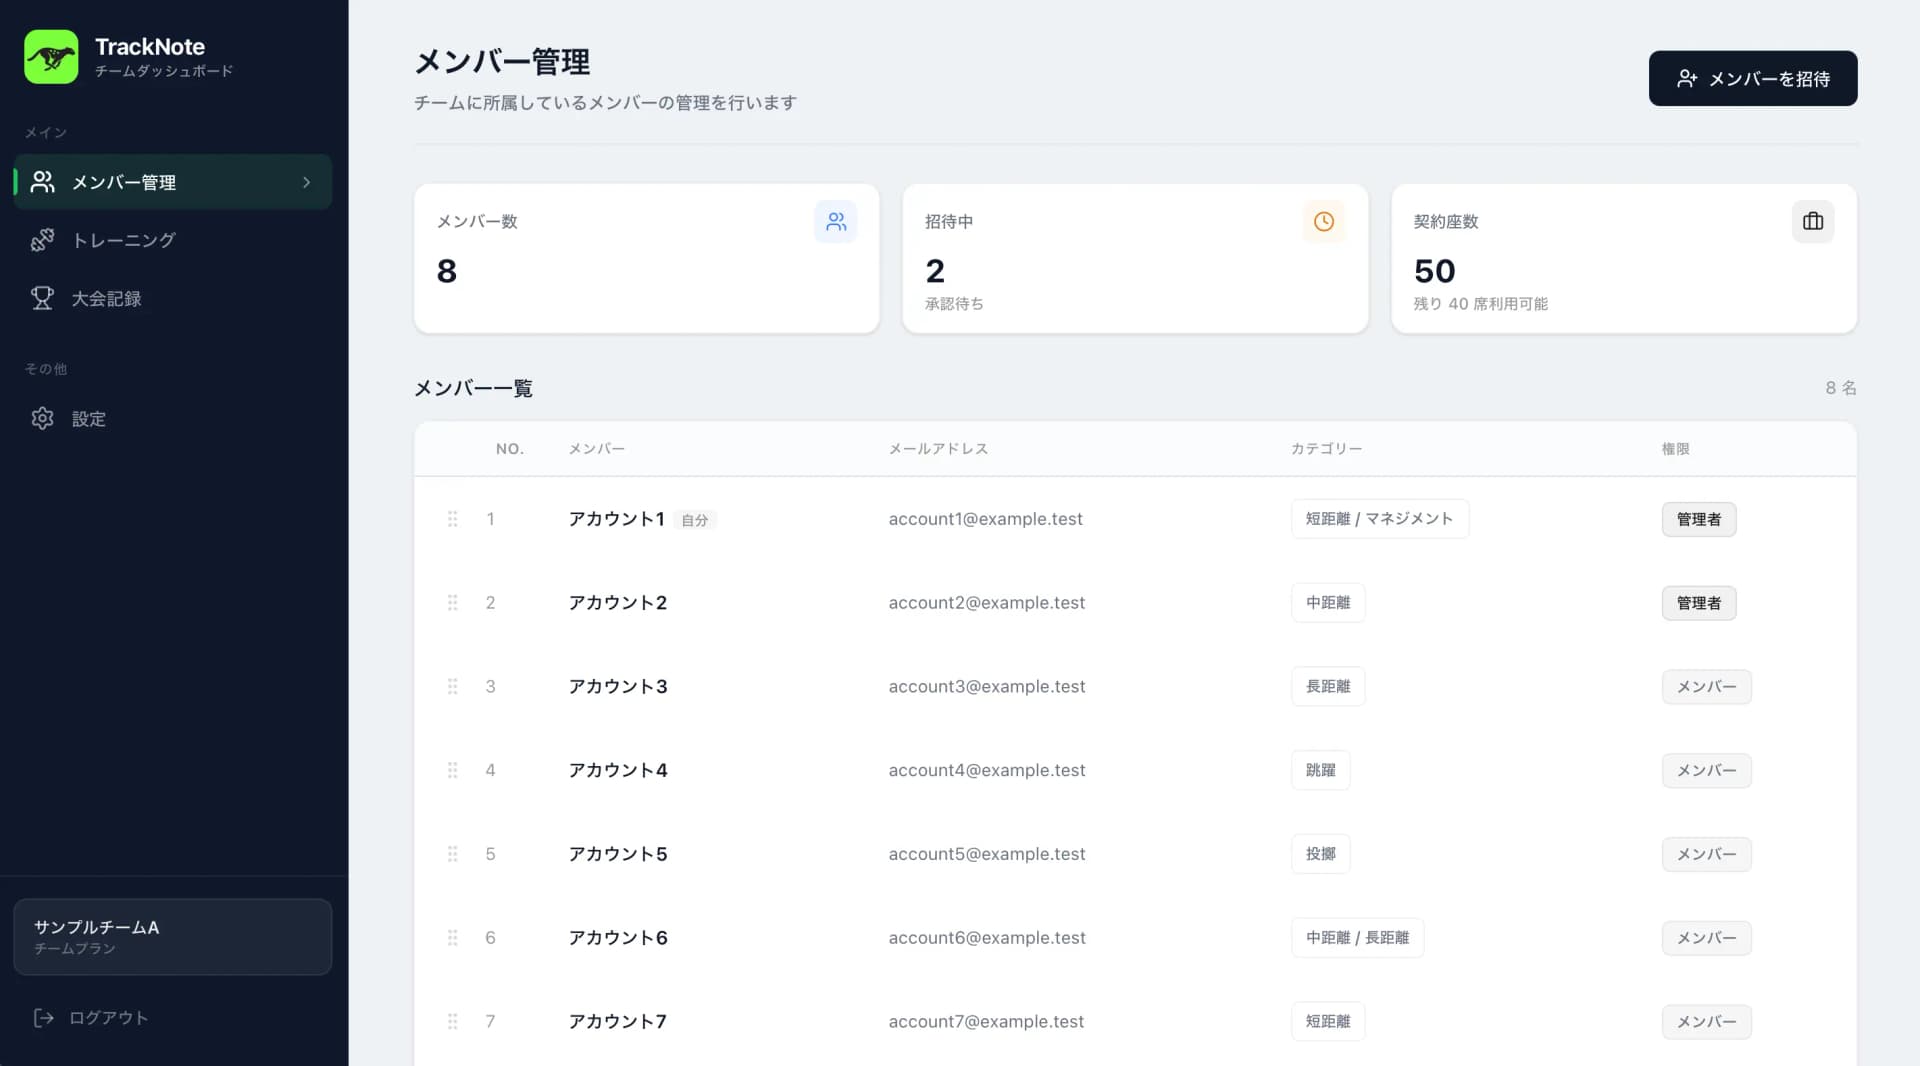
Task: Open the 管理者 badge for アカウント1
Action: coord(1699,519)
